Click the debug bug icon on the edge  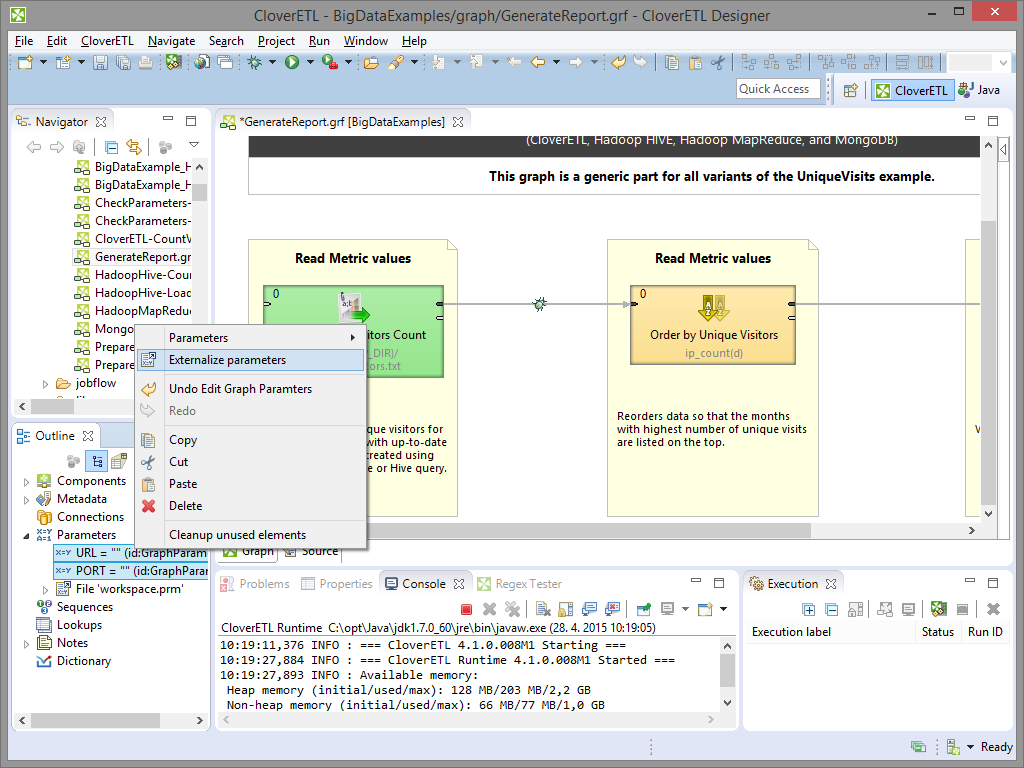(x=539, y=303)
